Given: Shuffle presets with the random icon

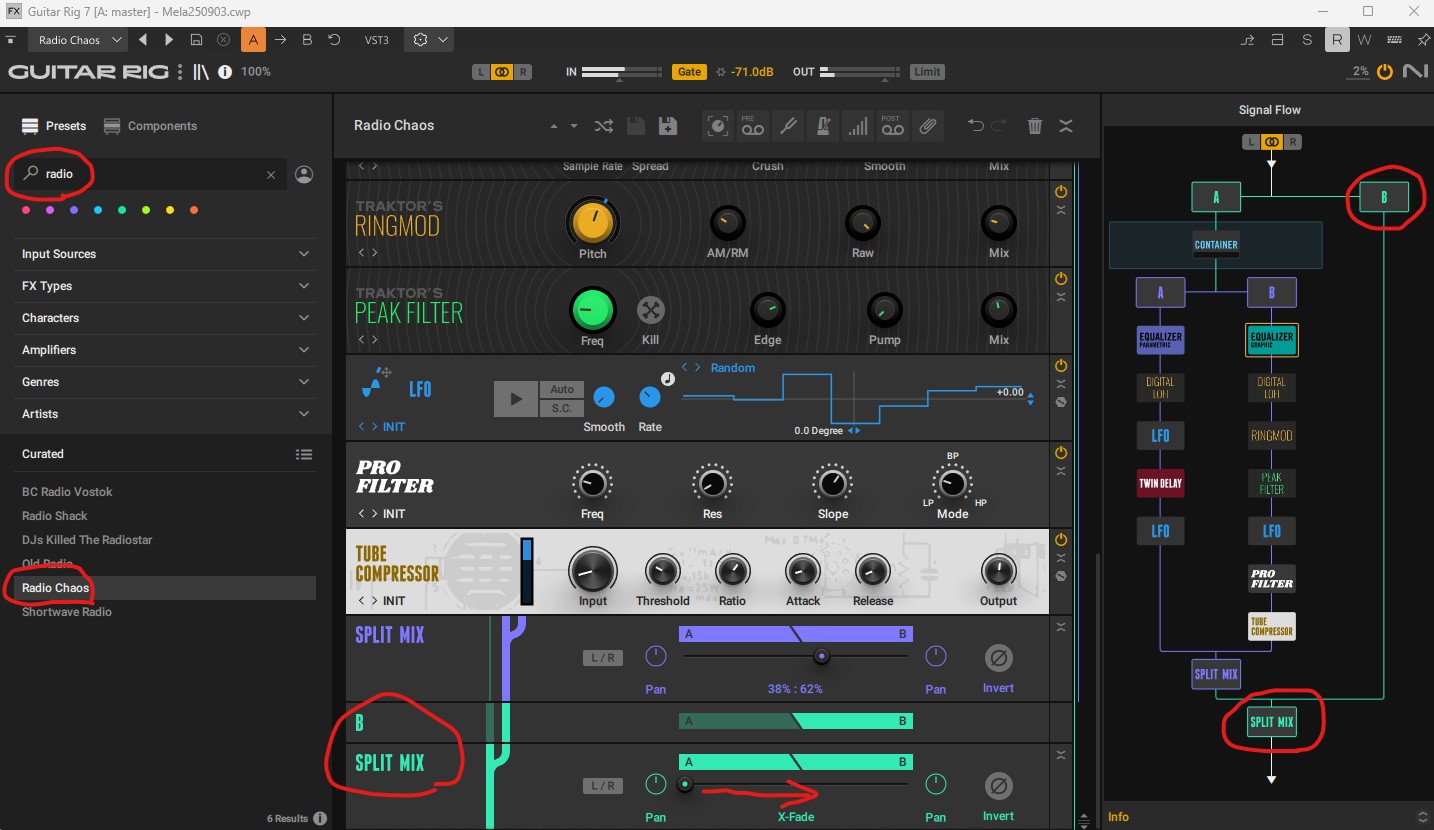Looking at the screenshot, I should pos(604,126).
